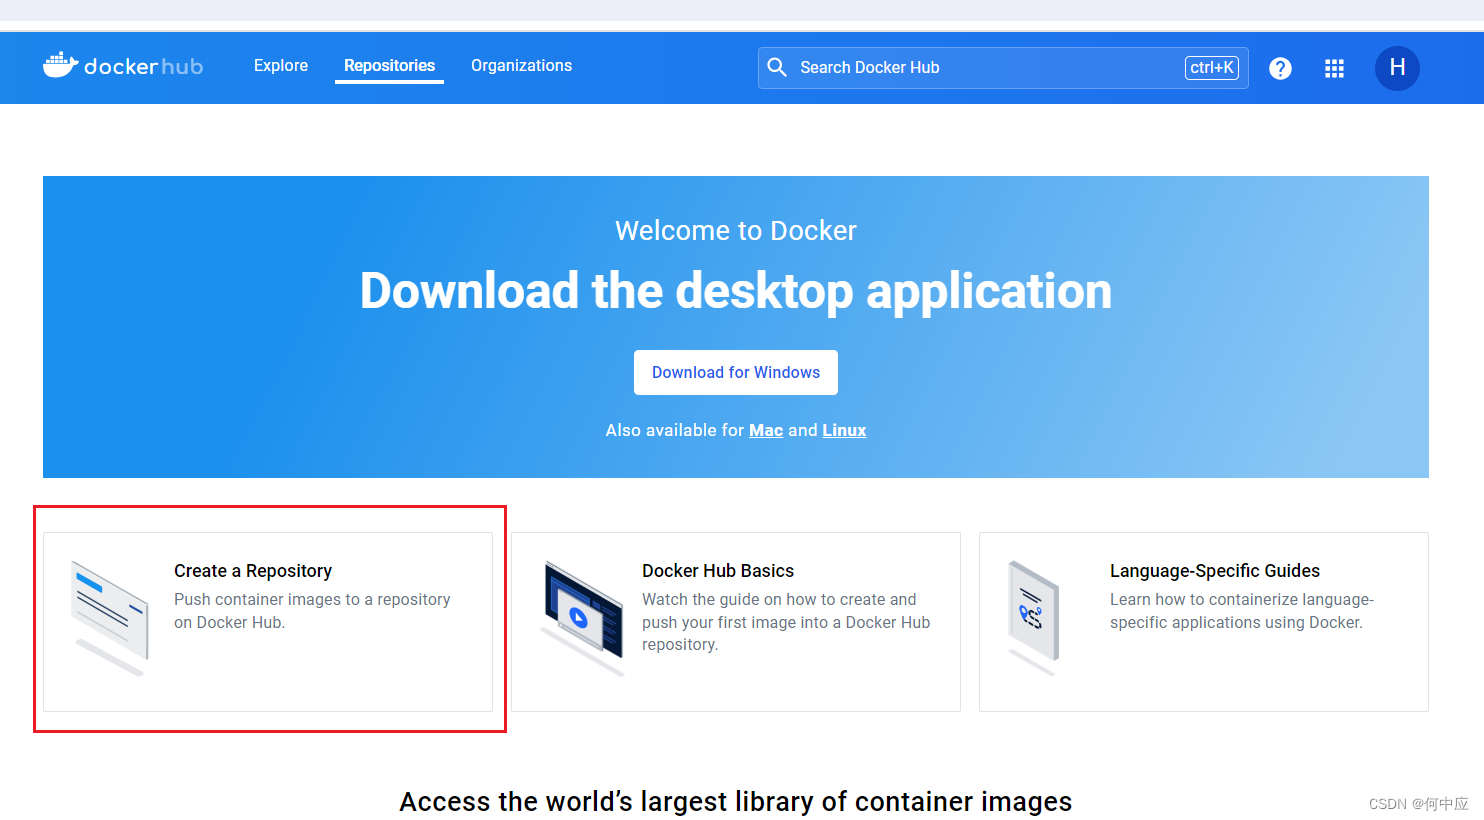The height and width of the screenshot is (820, 1484).
Task: Go to the Explore page
Action: tap(281, 65)
